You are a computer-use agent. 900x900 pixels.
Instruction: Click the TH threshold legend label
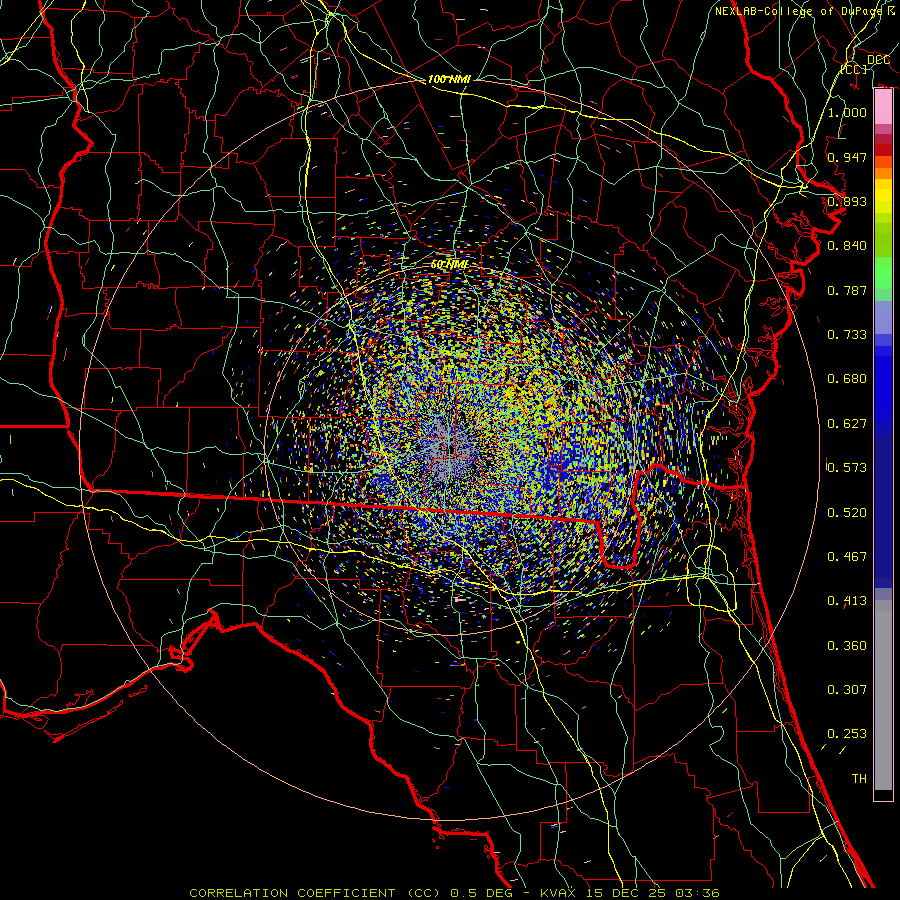[859, 779]
